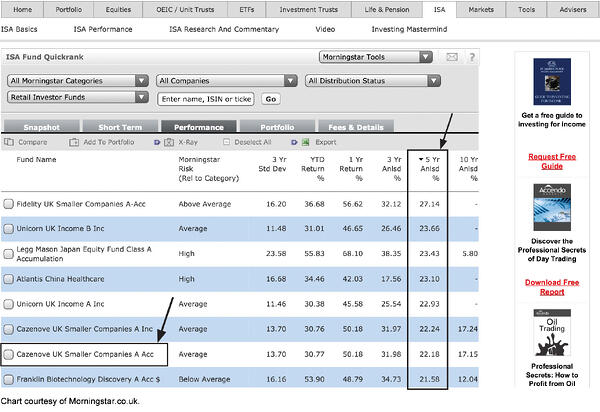Open the All Companies dropdown

point(227,81)
